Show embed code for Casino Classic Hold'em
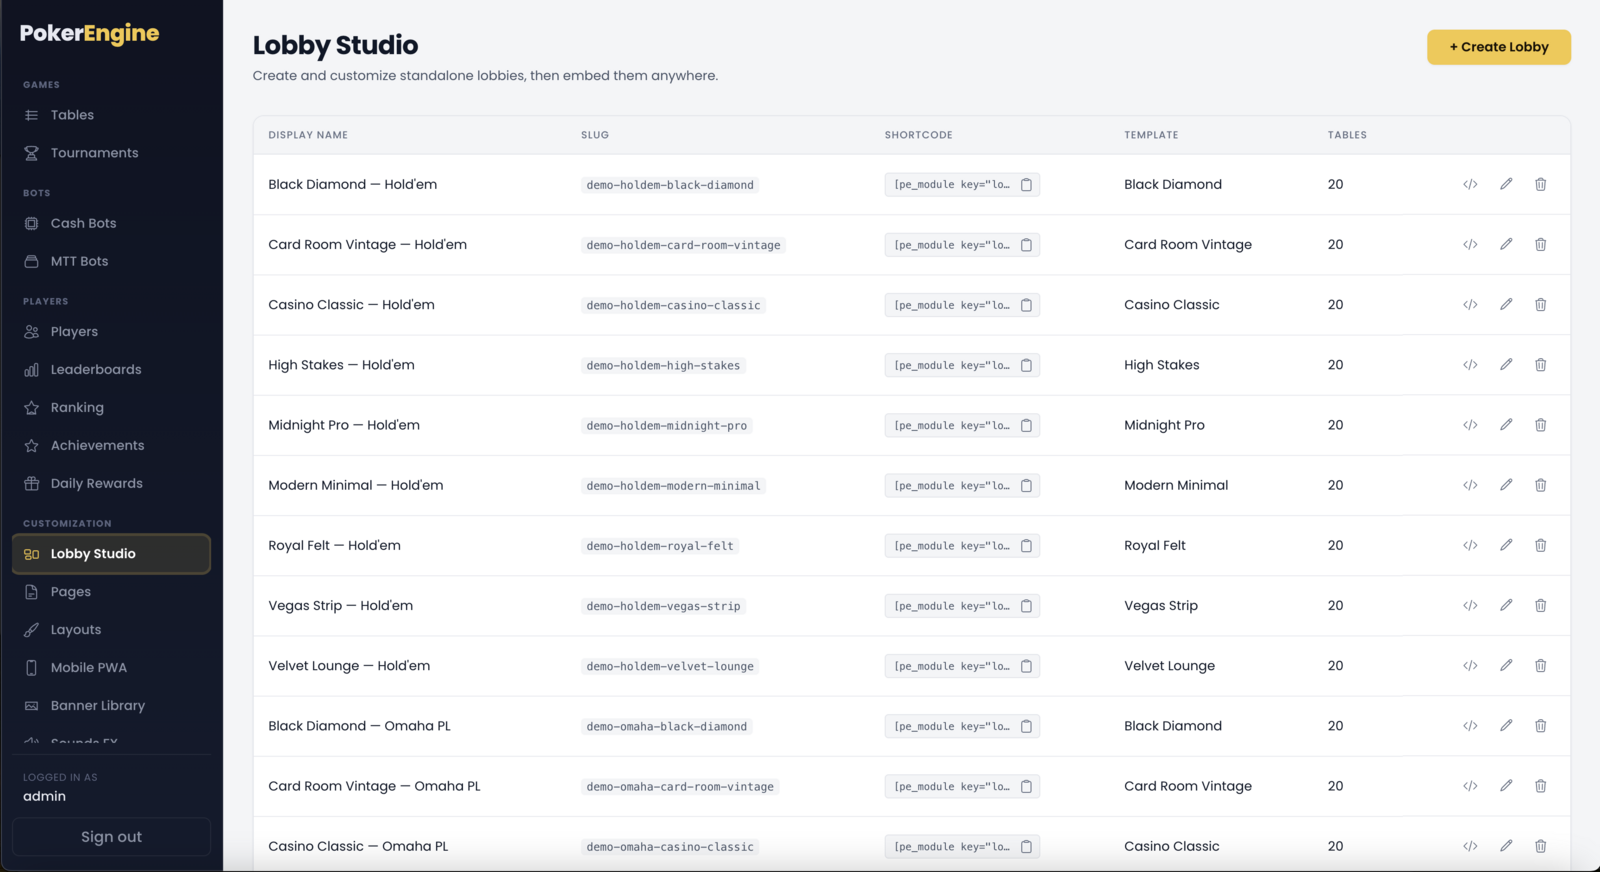 (x=1470, y=305)
